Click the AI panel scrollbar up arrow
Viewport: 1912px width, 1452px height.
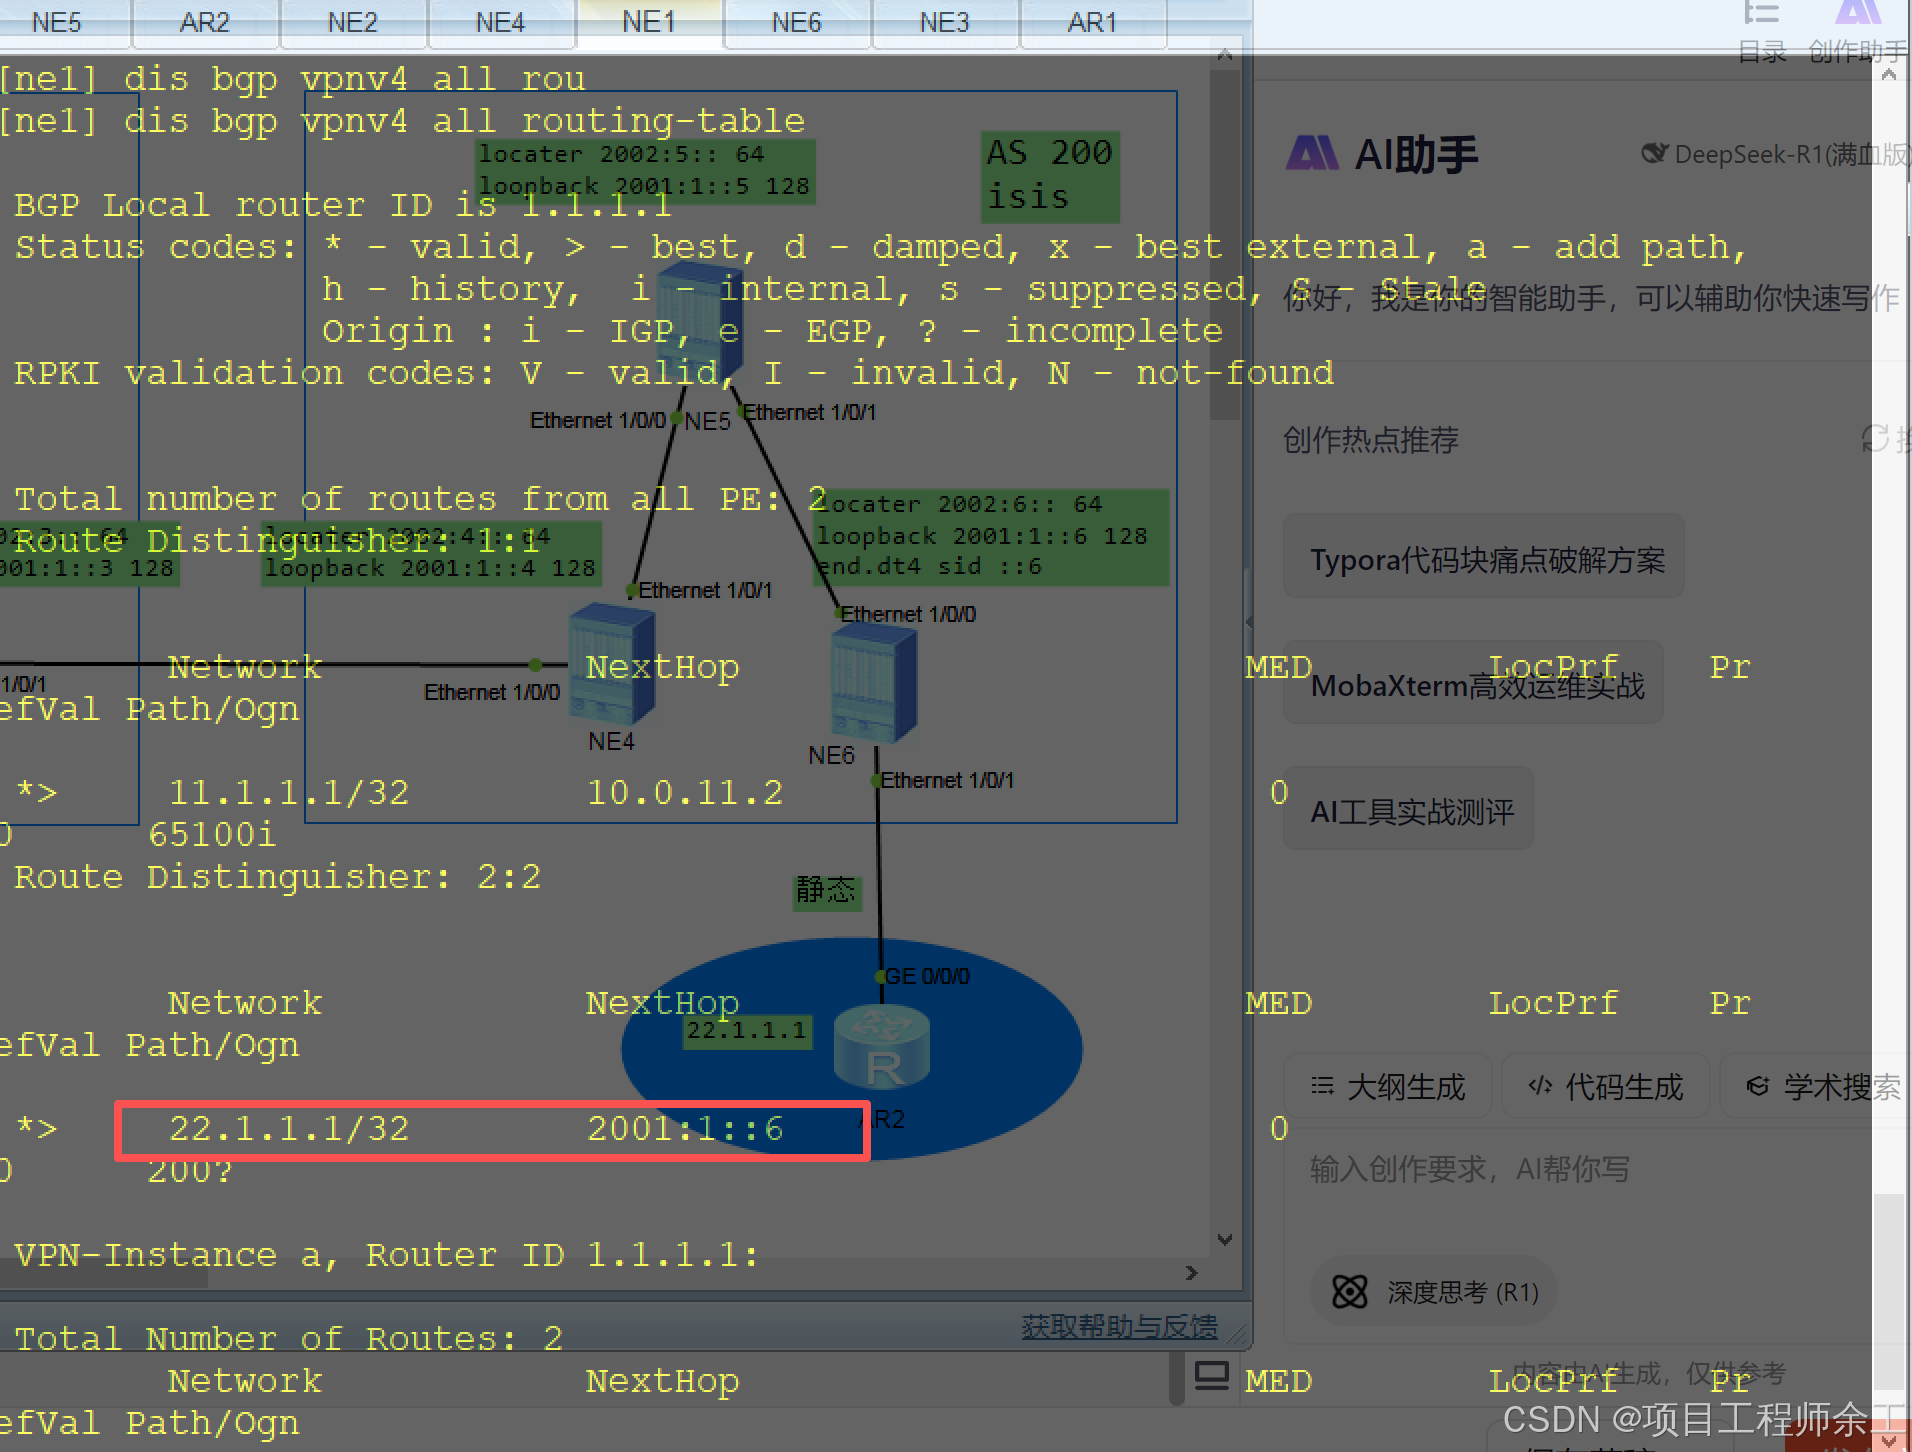click(1889, 76)
